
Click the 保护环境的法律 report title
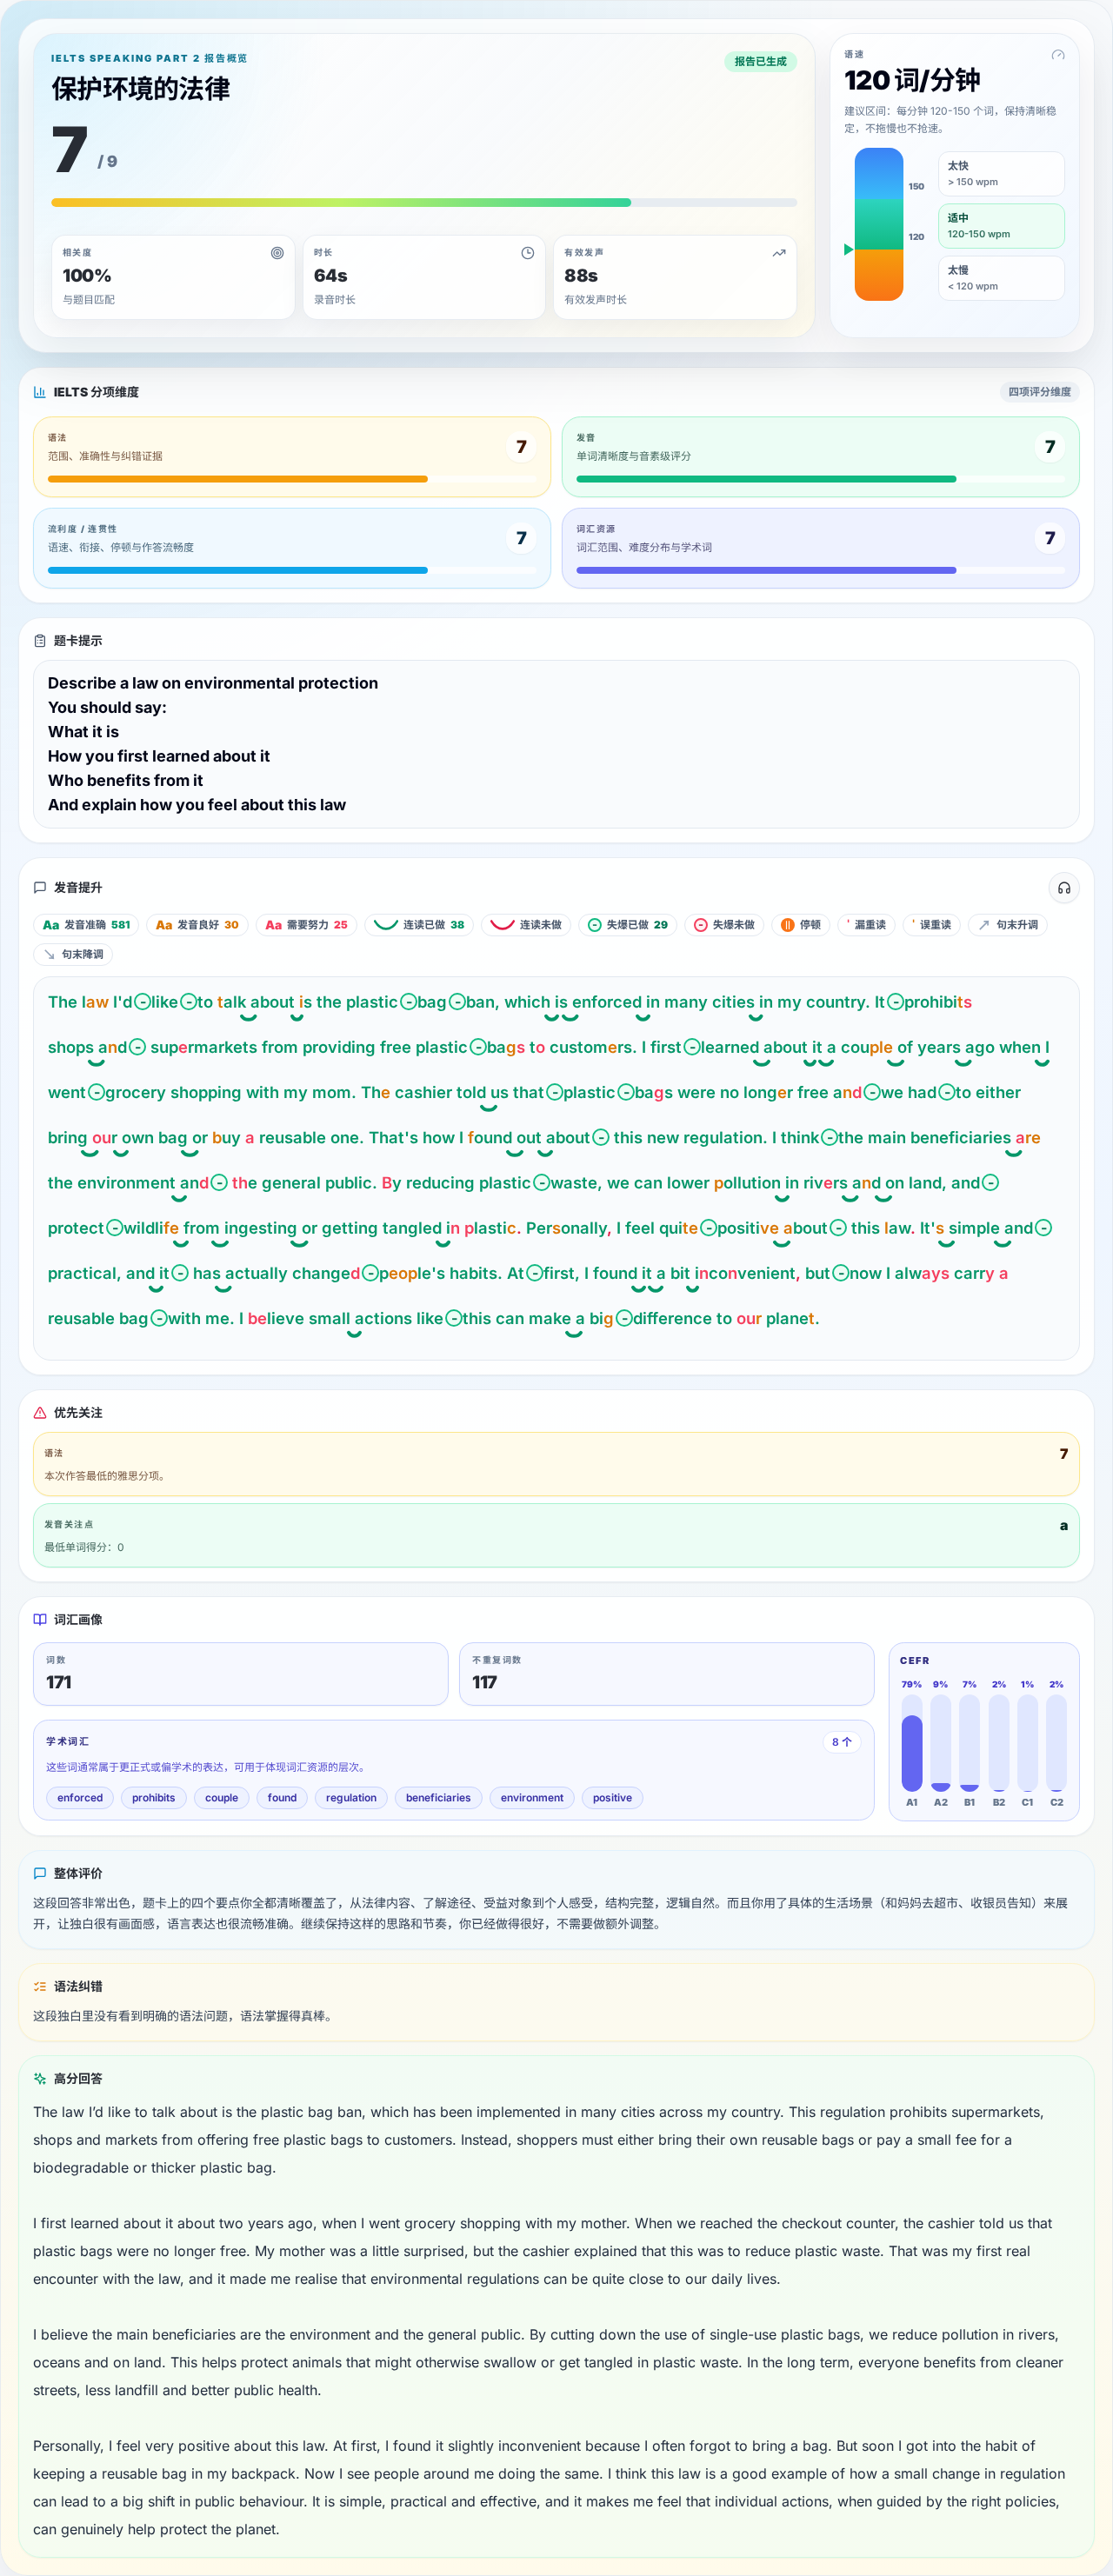pos(141,89)
